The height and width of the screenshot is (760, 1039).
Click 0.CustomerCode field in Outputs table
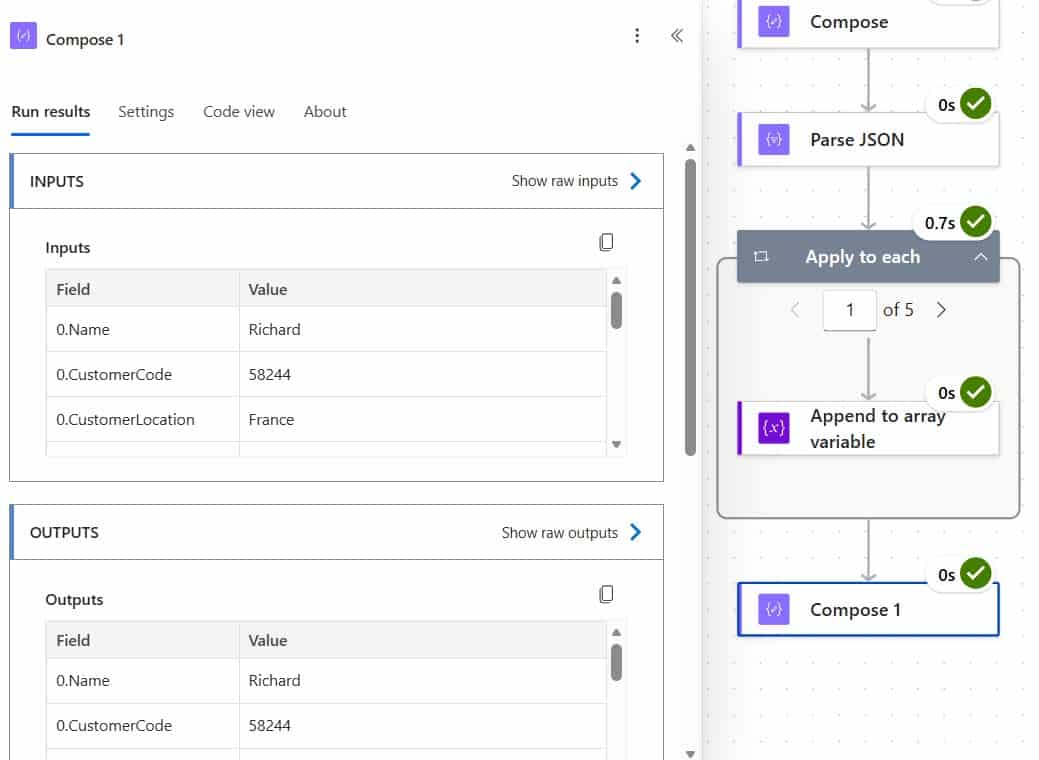click(114, 726)
